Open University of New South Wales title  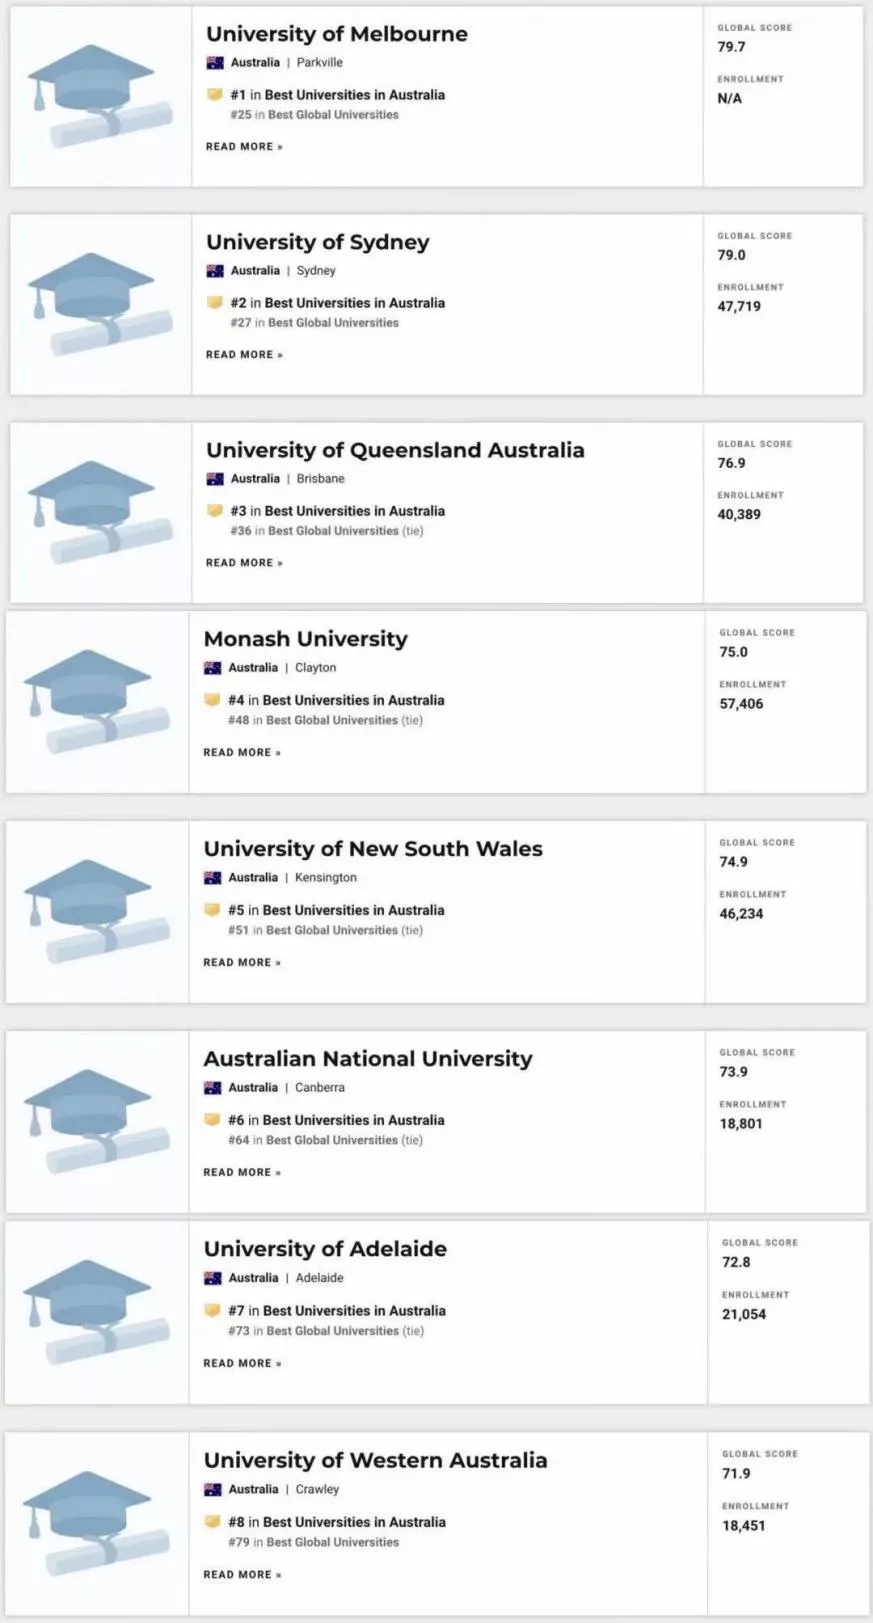pyautogui.click(x=372, y=849)
